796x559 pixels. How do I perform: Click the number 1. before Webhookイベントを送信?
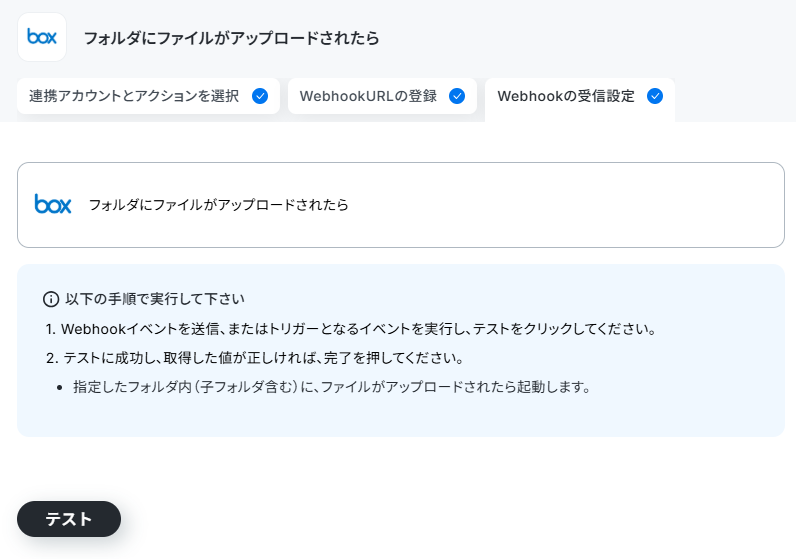(x=51, y=329)
